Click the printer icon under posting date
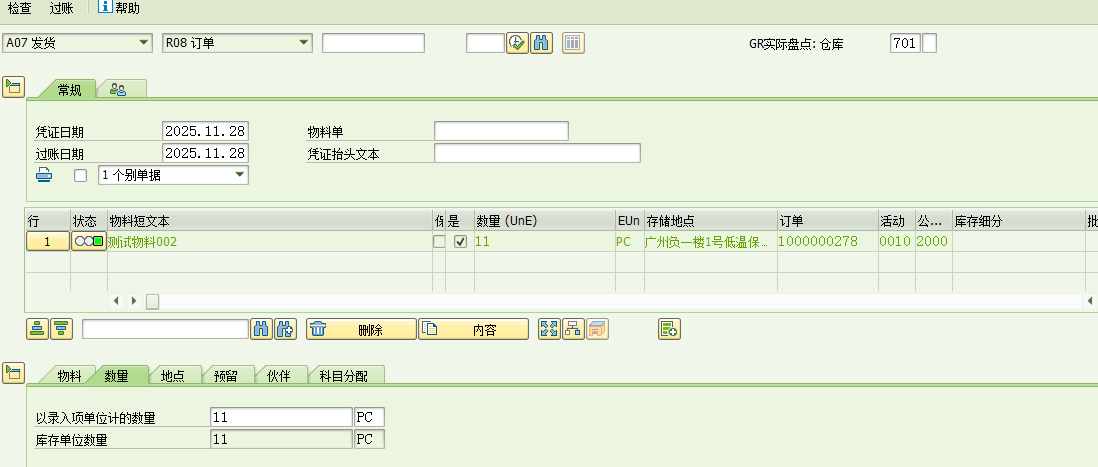The image size is (1098, 467). [x=45, y=176]
